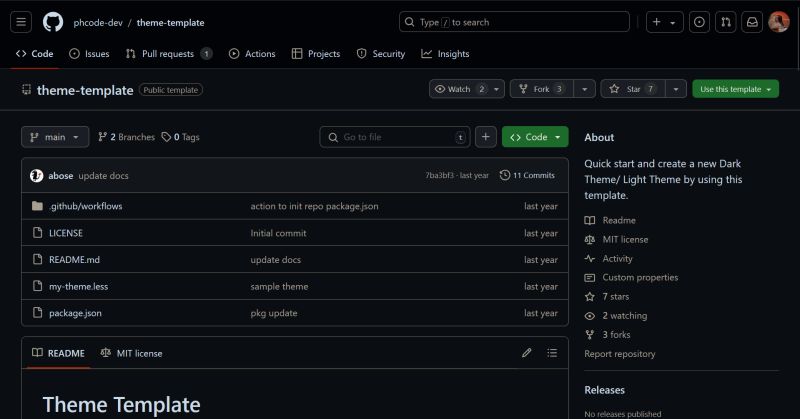Focus the 'Type / to search' box
The width and height of the screenshot is (800, 419).
514,22
